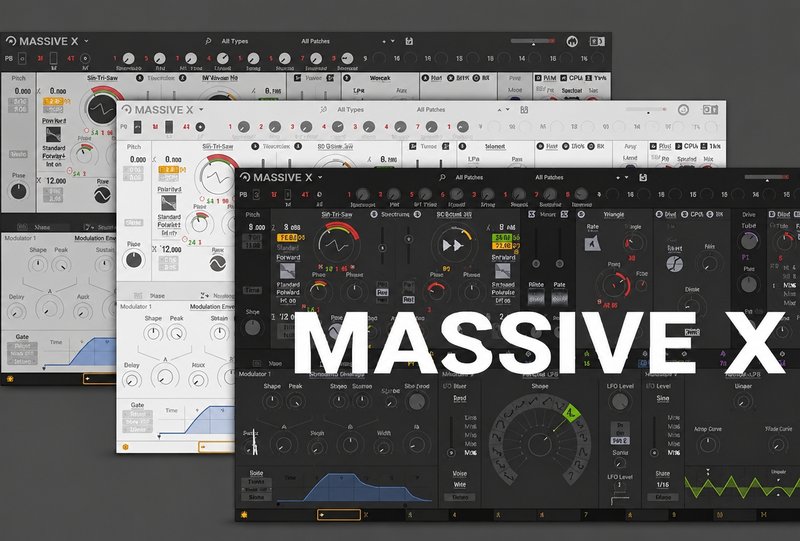Open Modulator 1 tab in the back window

tap(20, 238)
